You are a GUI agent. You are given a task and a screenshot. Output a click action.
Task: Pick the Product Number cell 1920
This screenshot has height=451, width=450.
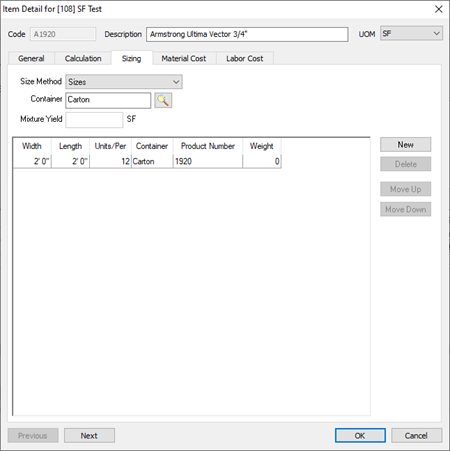(x=208, y=161)
